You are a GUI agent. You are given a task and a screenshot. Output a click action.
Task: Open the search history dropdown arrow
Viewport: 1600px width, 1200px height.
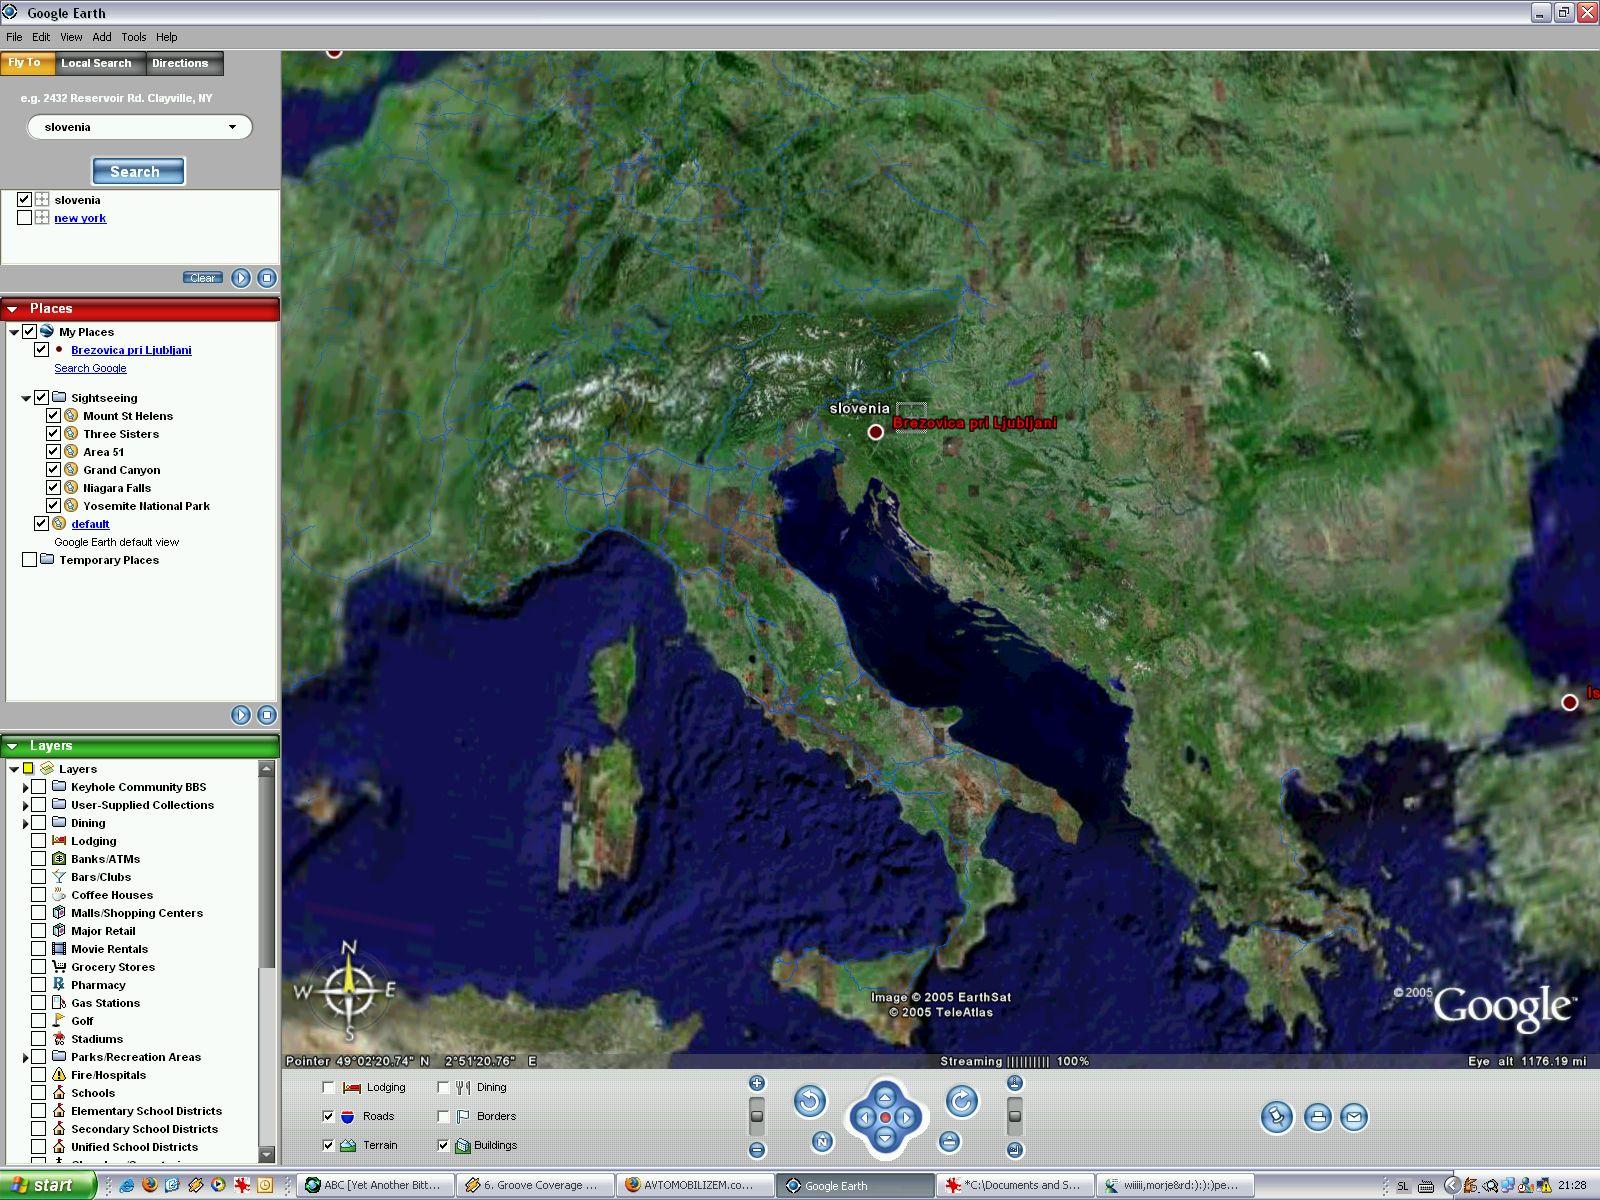tap(232, 127)
